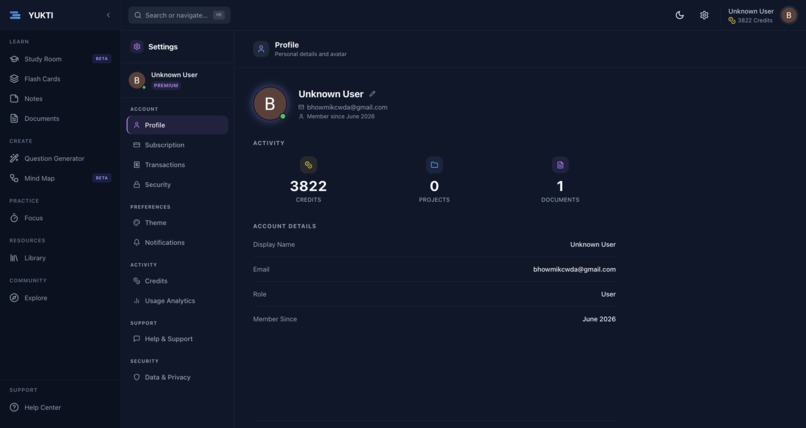Click the email bhowmikcwda@gmail.com under the name
806x428 pixels.
347,107
